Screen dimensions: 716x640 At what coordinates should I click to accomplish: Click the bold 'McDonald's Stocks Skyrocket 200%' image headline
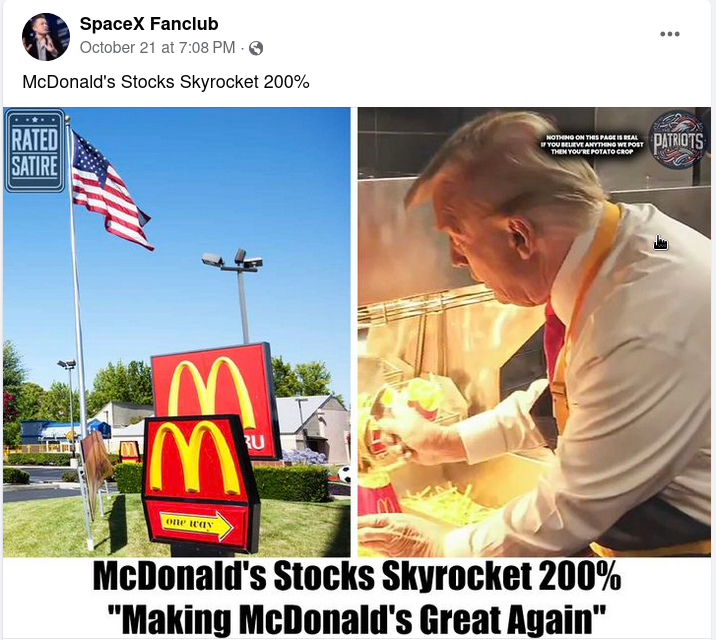357,577
